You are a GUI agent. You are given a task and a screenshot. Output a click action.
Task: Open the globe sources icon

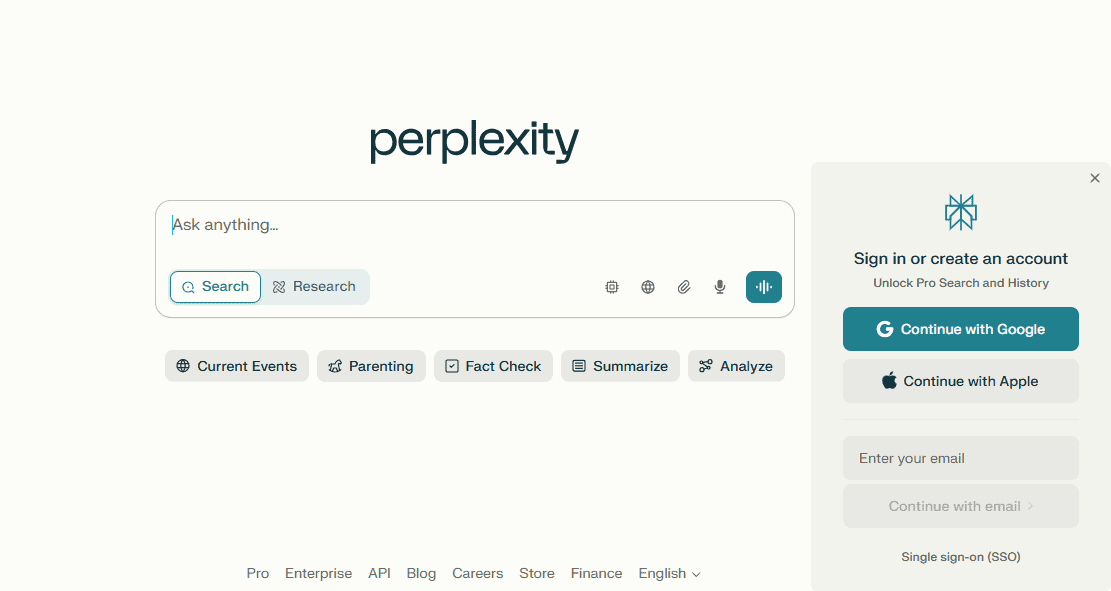click(x=648, y=287)
